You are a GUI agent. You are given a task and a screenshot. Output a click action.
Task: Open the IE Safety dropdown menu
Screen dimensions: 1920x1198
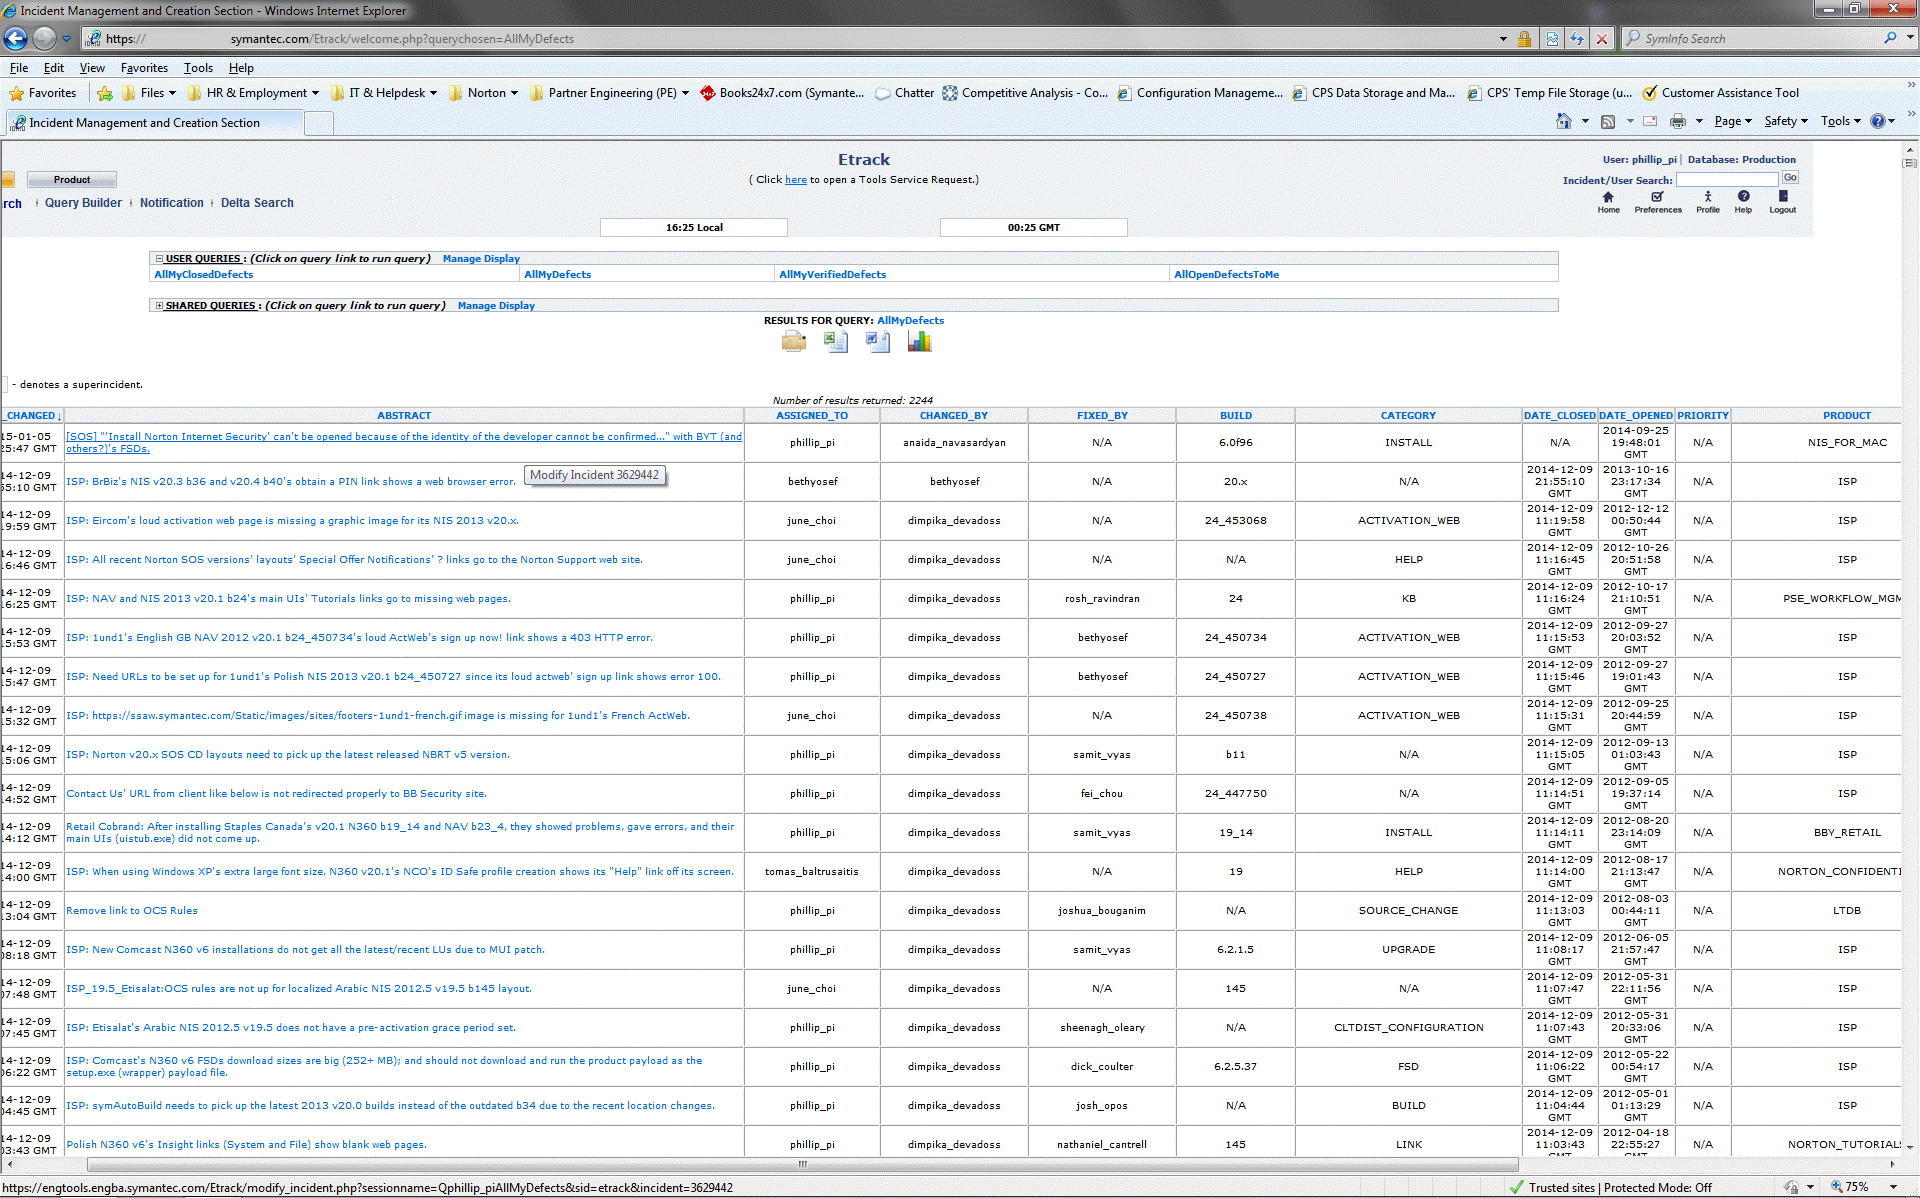[1785, 121]
